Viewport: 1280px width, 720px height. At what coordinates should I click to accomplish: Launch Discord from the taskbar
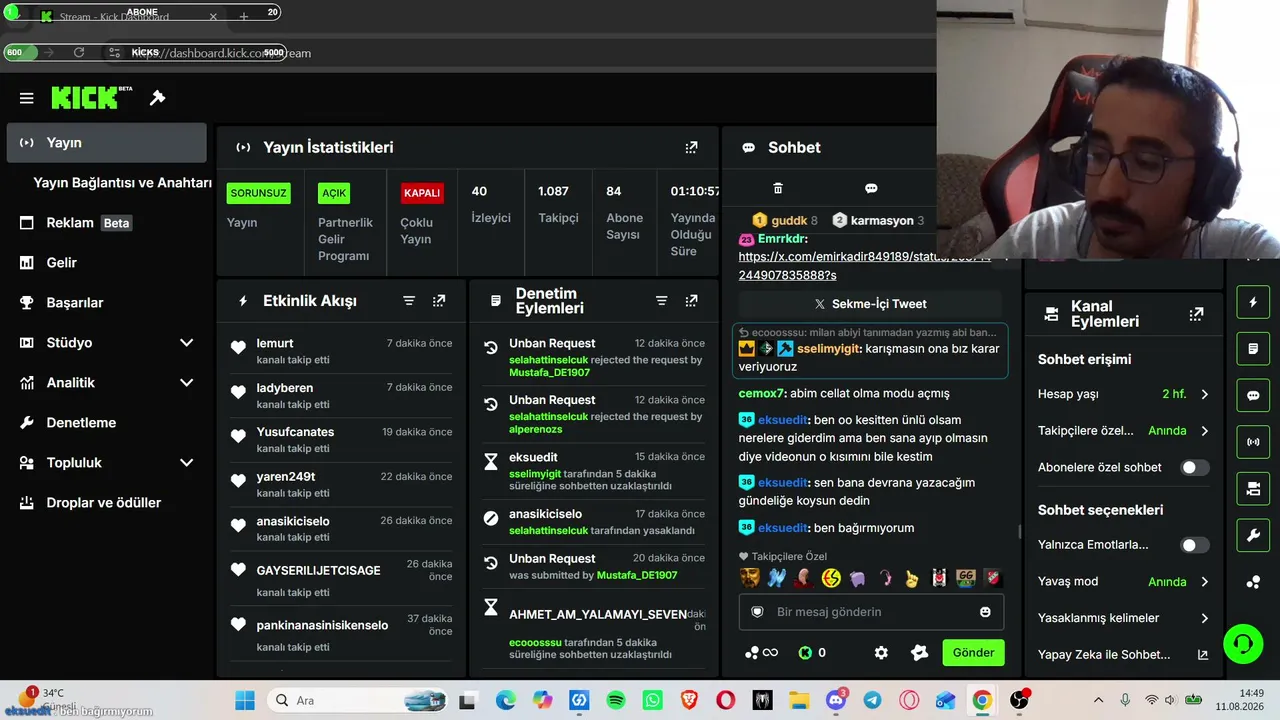click(836, 701)
